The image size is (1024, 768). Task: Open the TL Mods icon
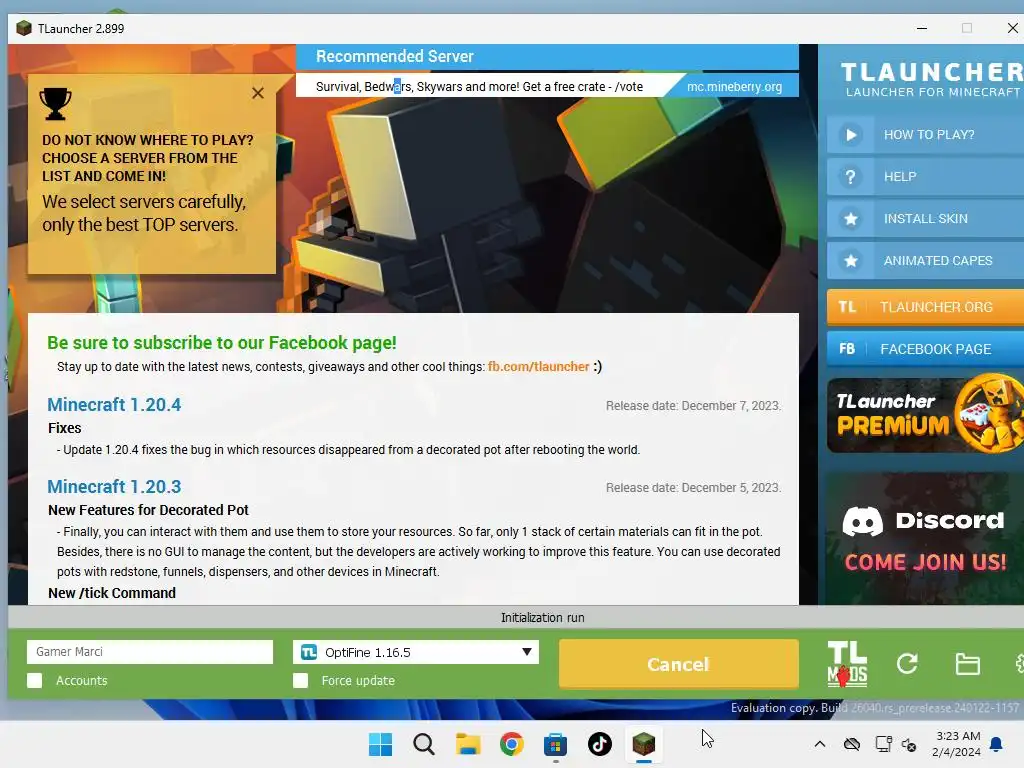point(847,664)
